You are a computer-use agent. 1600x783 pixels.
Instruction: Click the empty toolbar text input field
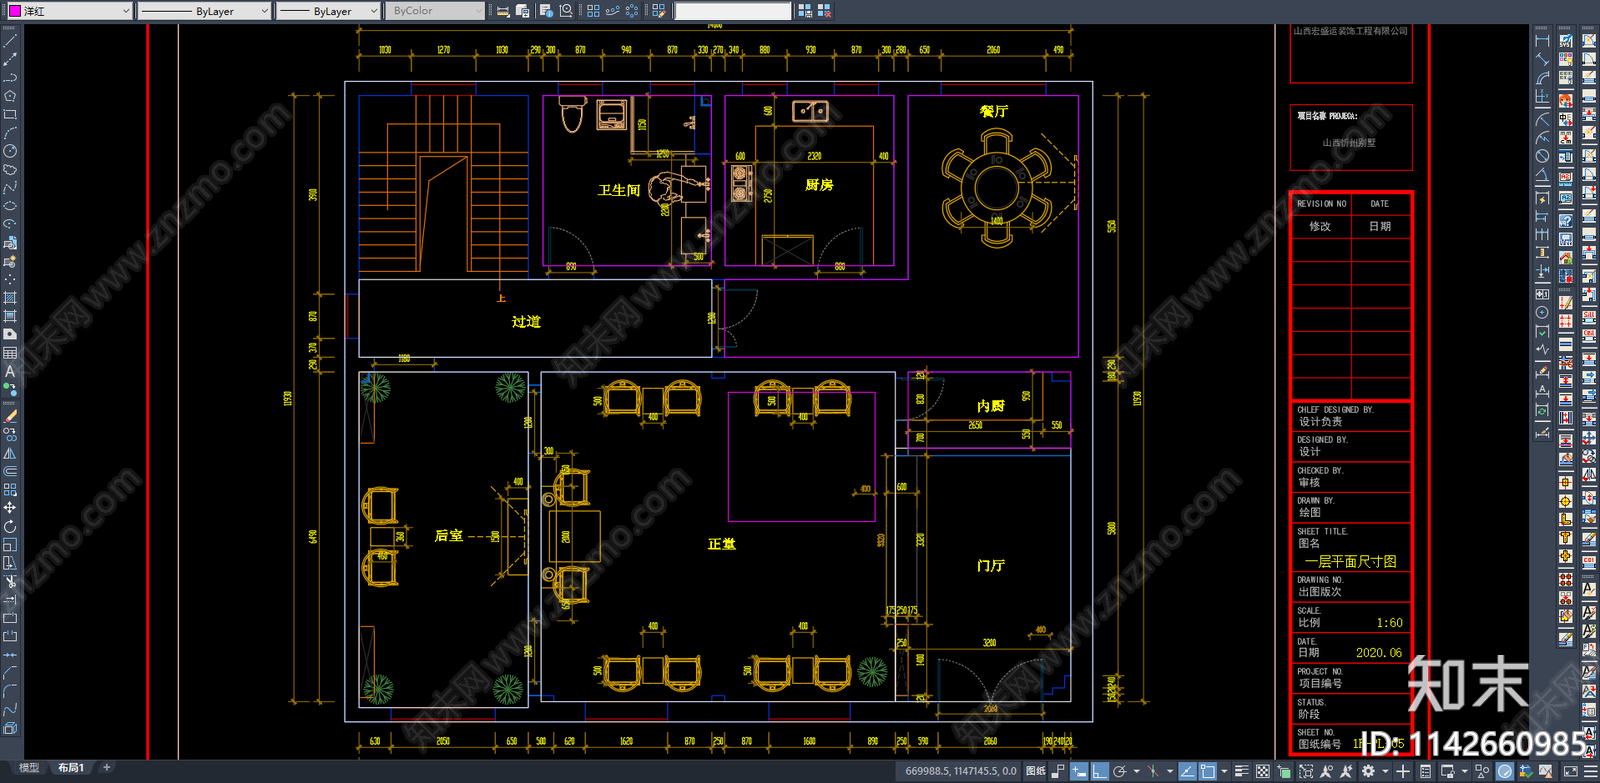click(x=733, y=11)
